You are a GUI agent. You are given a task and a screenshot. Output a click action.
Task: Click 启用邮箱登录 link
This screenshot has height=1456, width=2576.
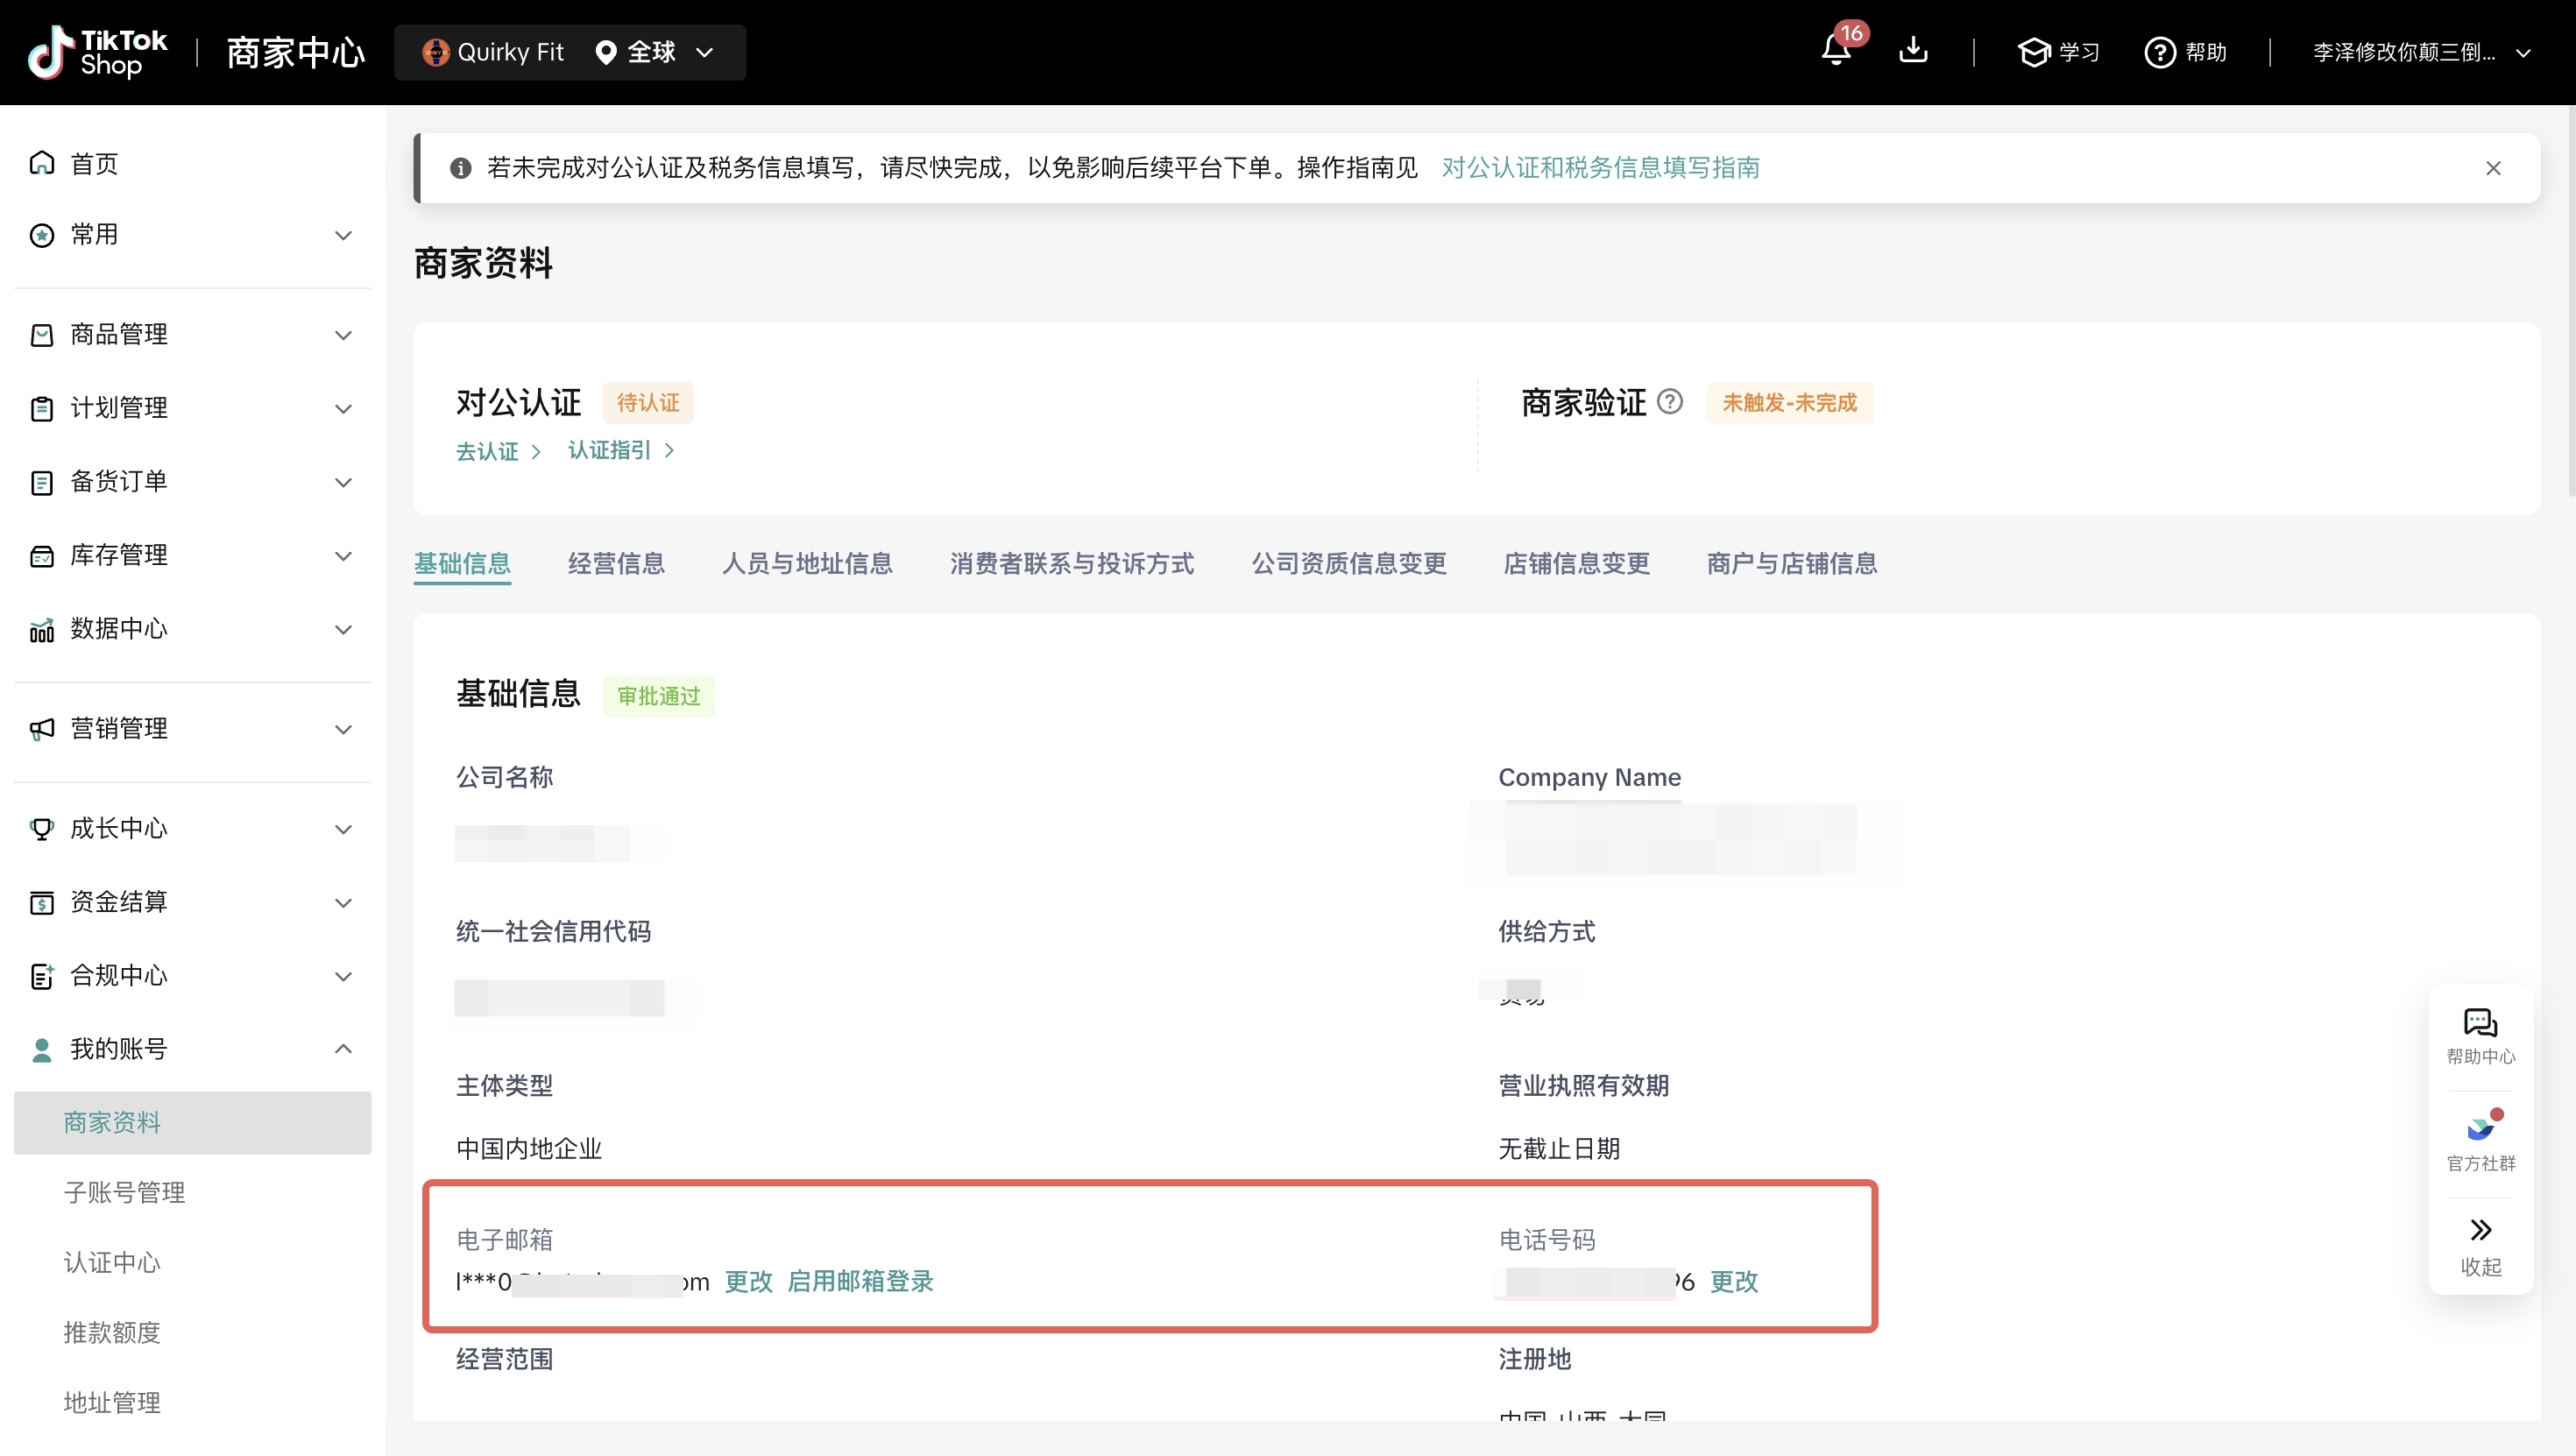(860, 1281)
